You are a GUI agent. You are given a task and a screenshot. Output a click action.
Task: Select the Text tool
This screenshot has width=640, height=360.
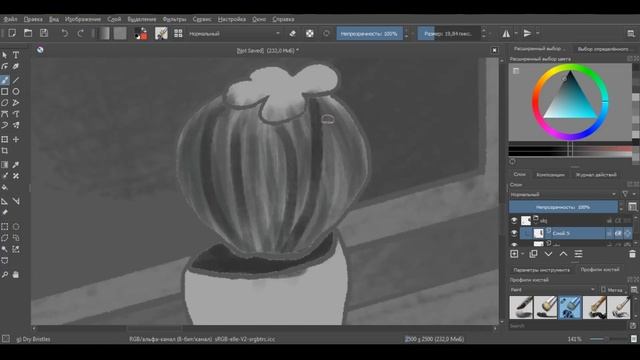point(16,55)
